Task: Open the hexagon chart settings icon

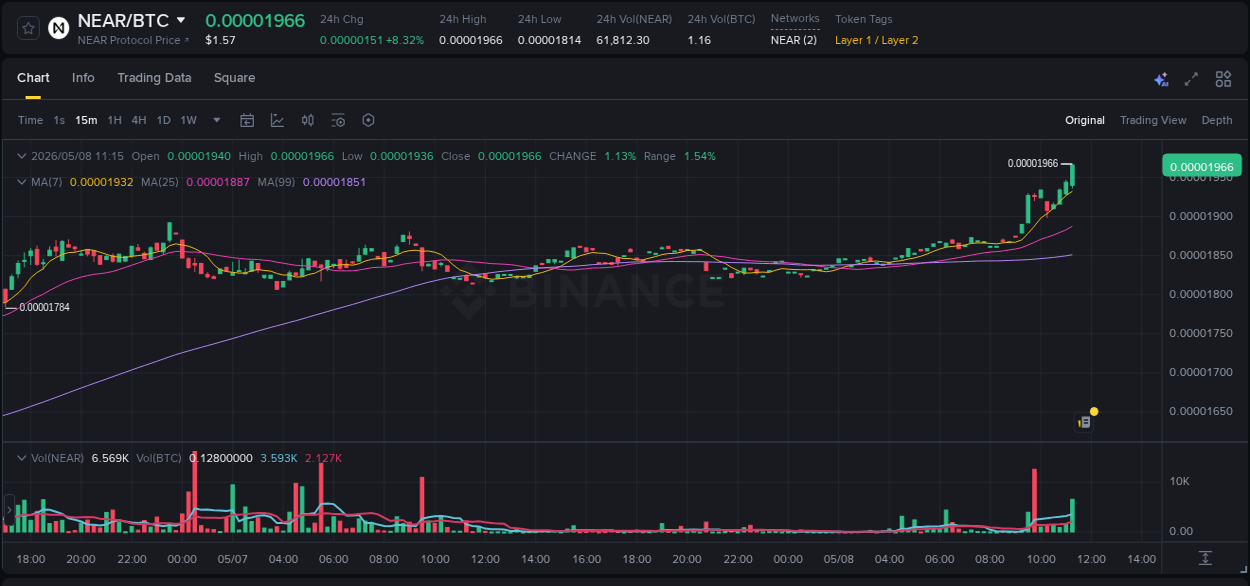Action: pos(368,120)
